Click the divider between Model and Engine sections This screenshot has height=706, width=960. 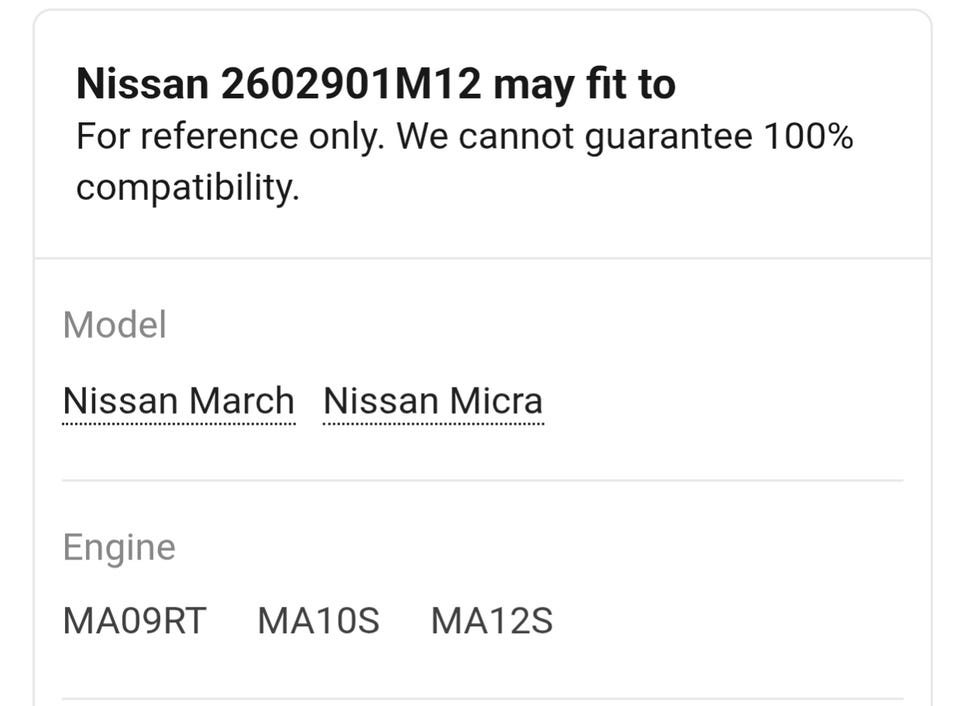tap(482, 481)
